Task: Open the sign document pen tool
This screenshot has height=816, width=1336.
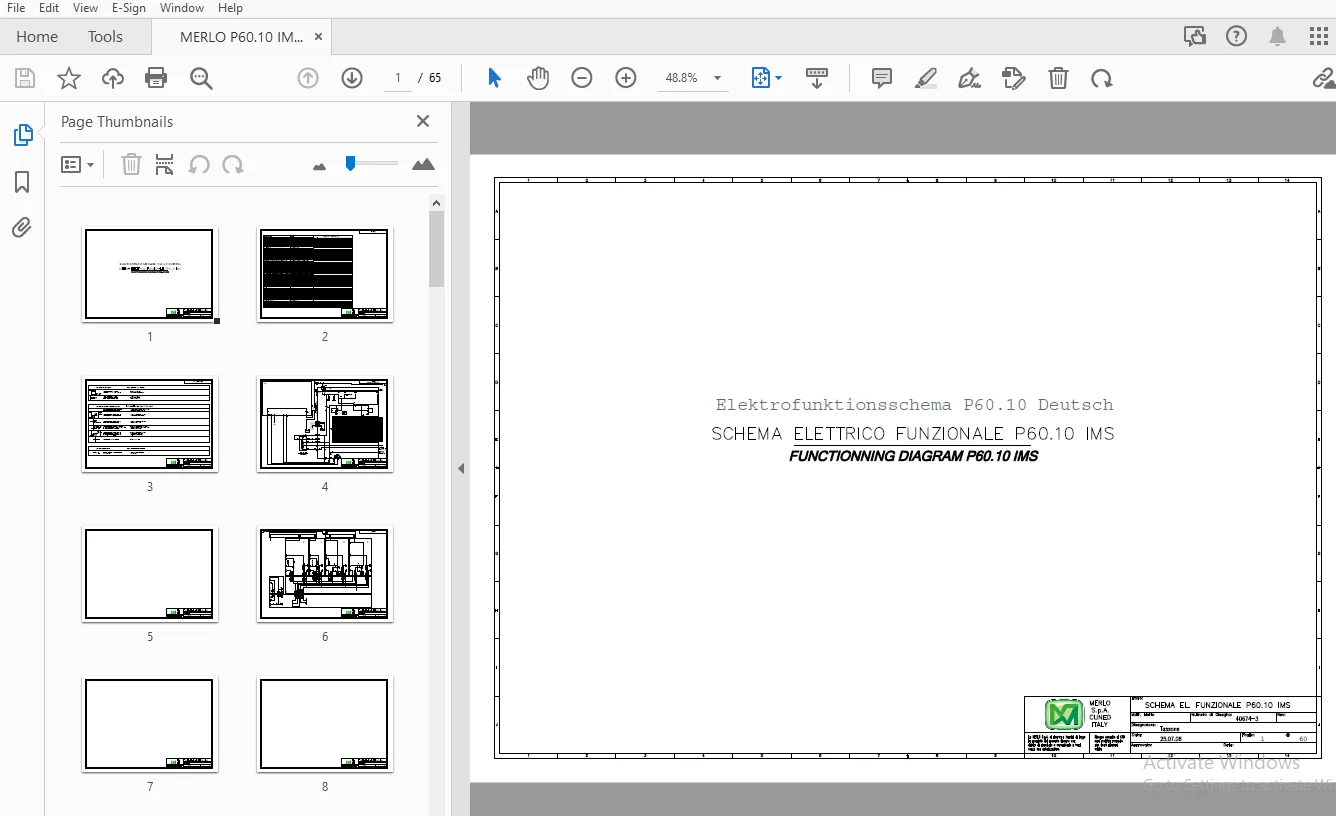Action: click(969, 78)
